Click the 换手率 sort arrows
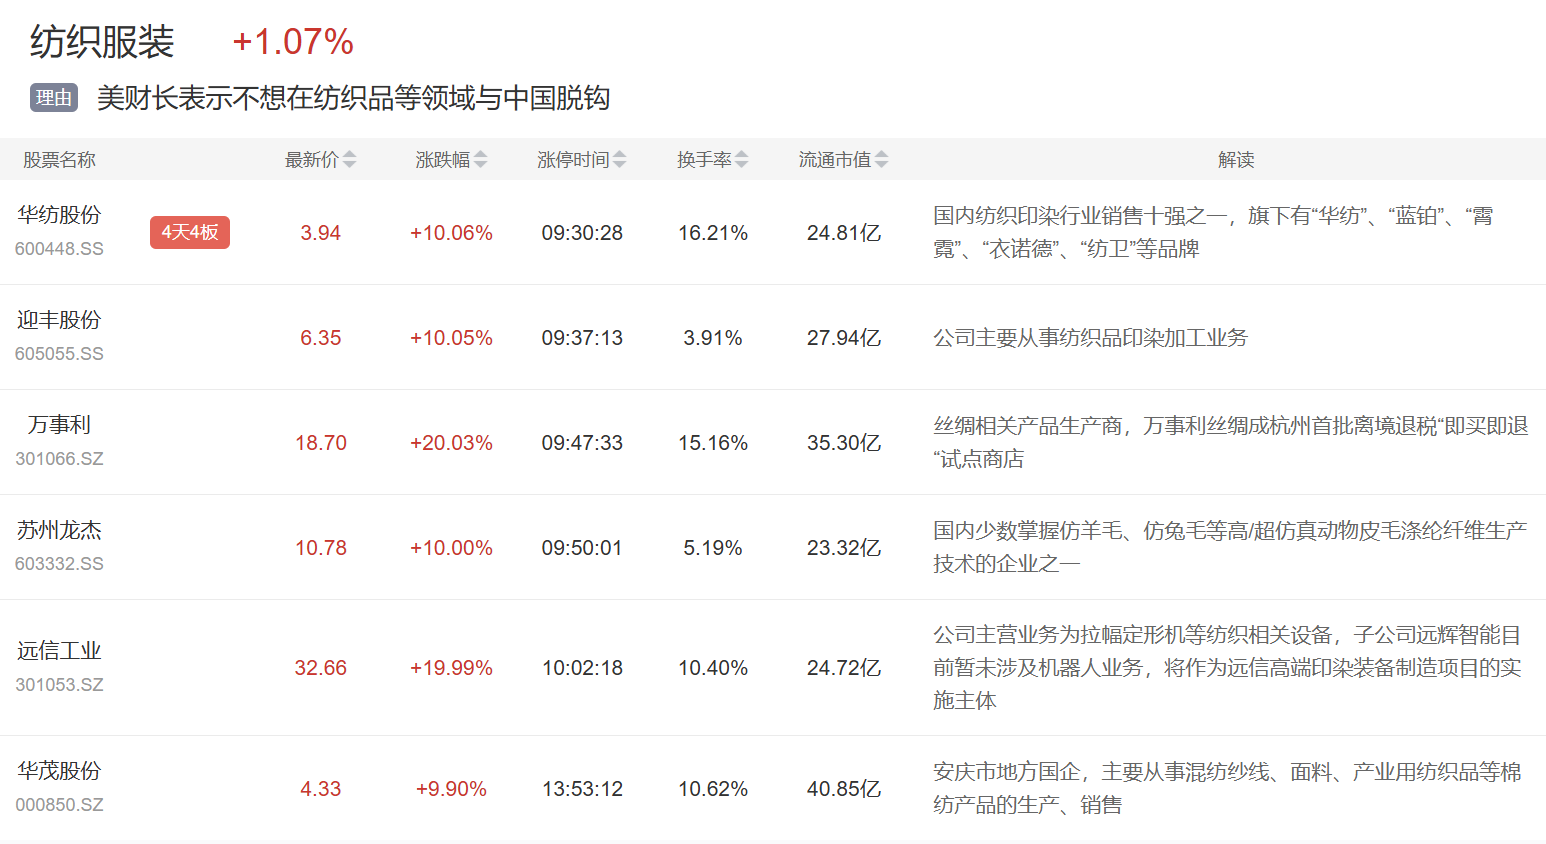 (742, 160)
